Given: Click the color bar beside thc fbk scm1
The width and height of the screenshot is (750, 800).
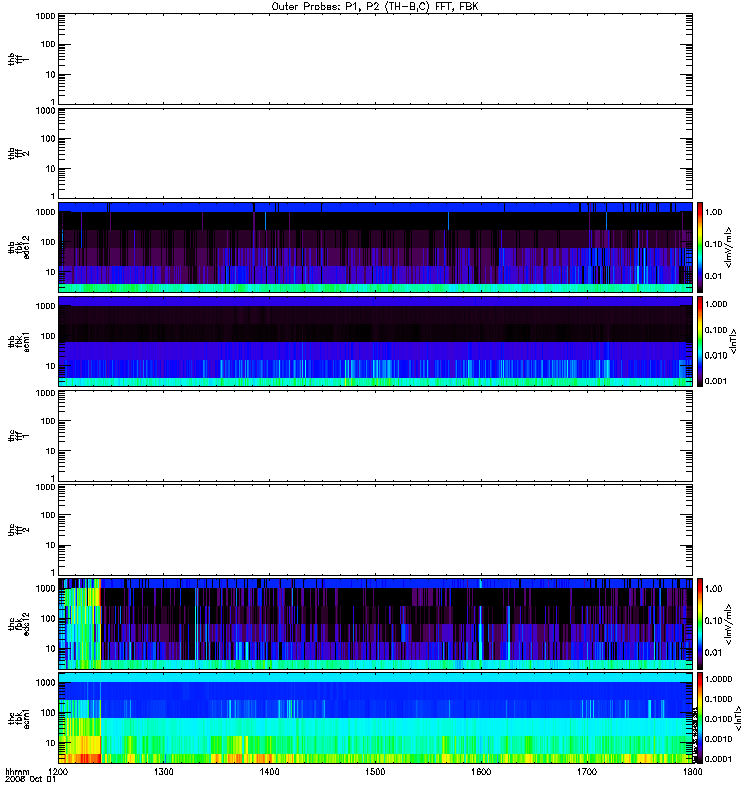Looking at the screenshot, I should point(700,718).
